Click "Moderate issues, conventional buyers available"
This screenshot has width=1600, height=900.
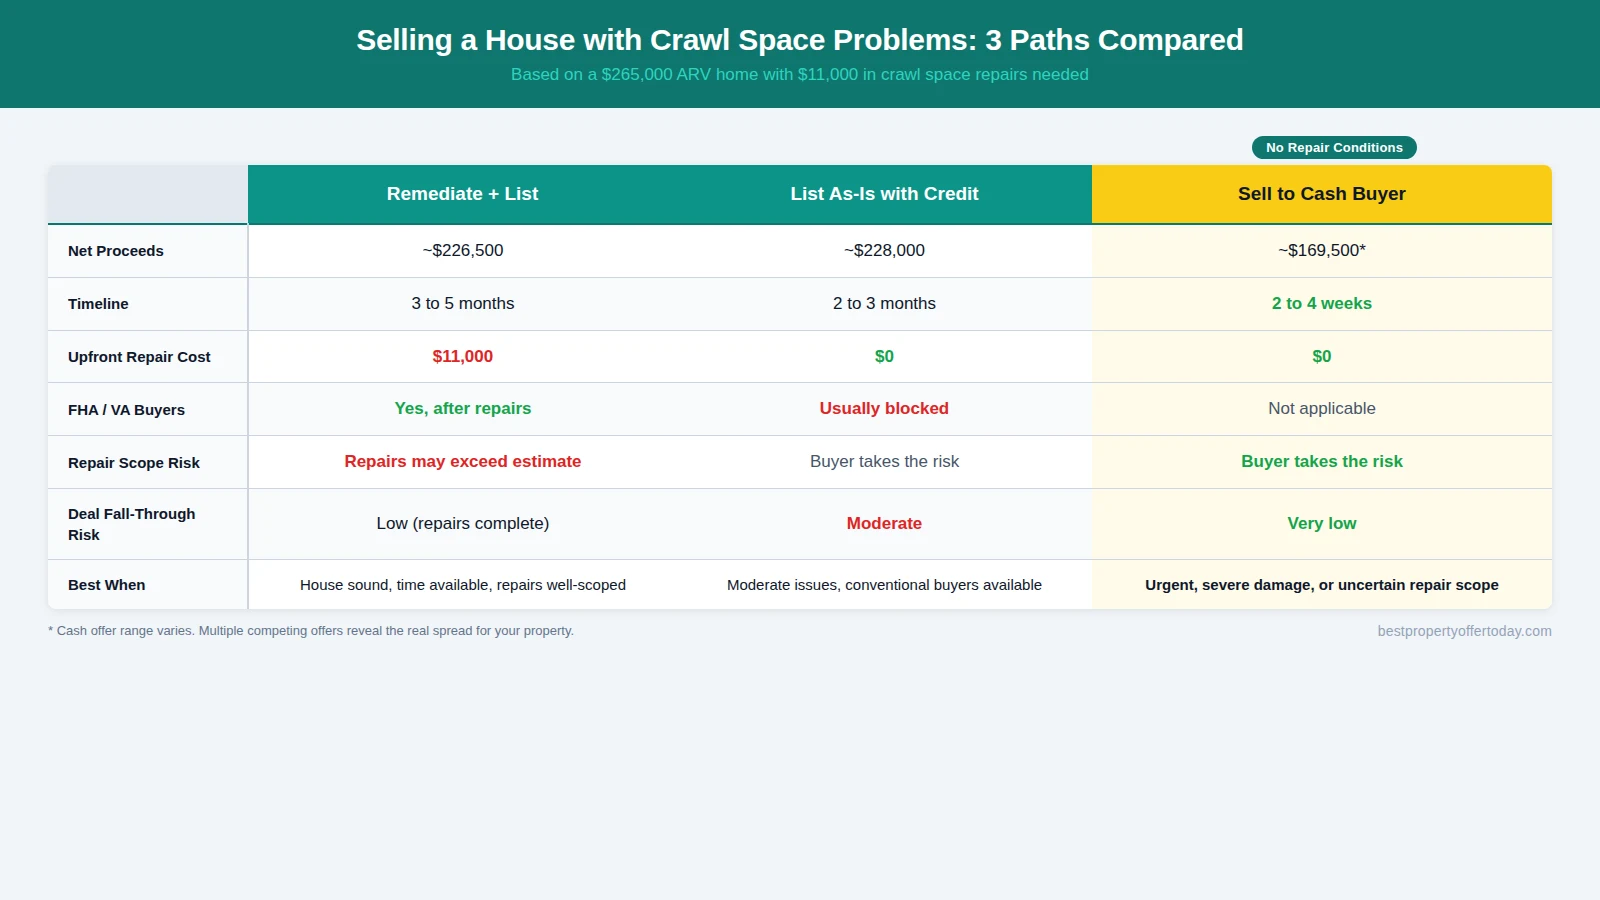[x=884, y=585]
